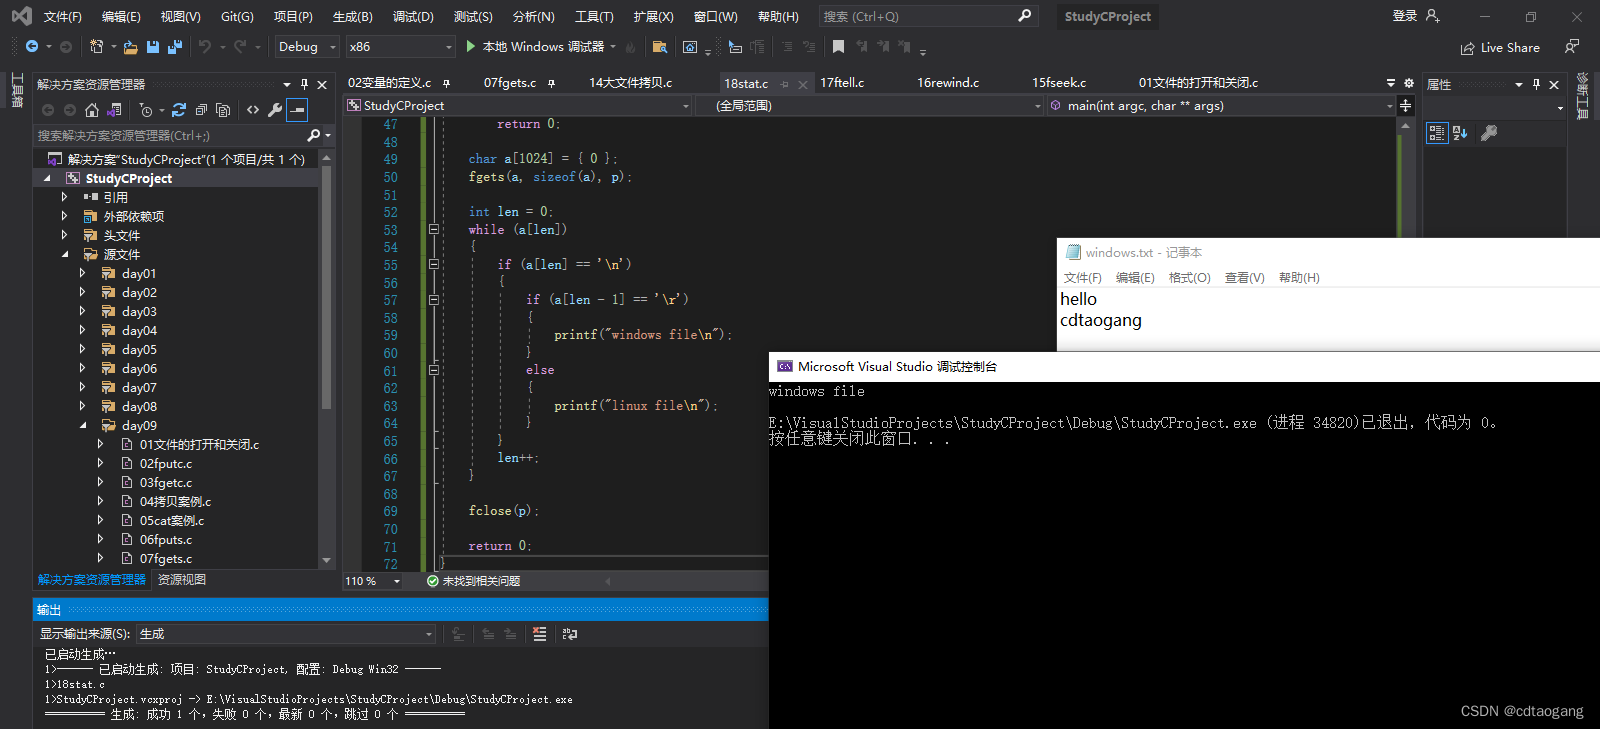Start debugging with green play icon
The width and height of the screenshot is (1600, 729).
tap(470, 46)
